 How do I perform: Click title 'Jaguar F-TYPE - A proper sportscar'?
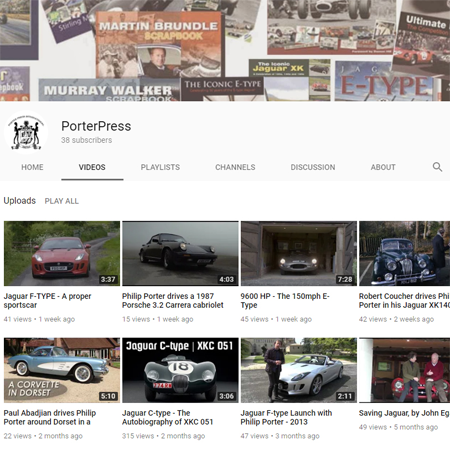(47, 300)
